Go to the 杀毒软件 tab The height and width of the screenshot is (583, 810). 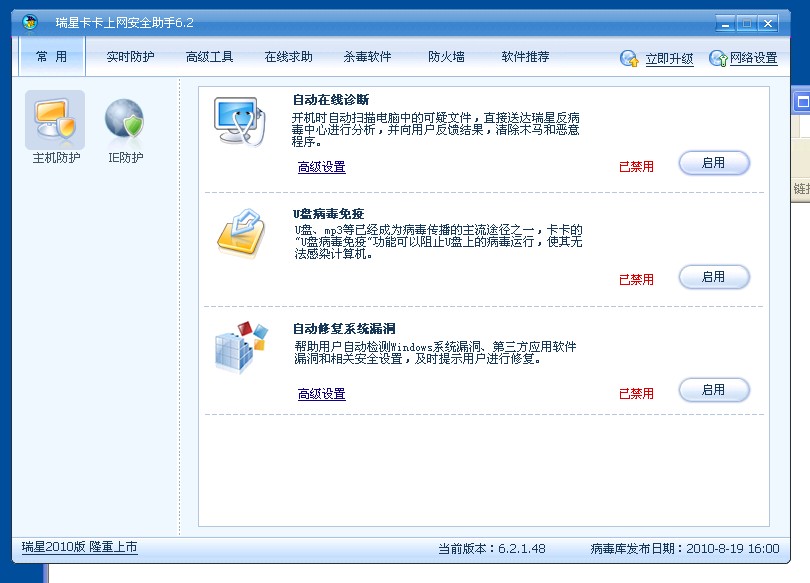367,57
